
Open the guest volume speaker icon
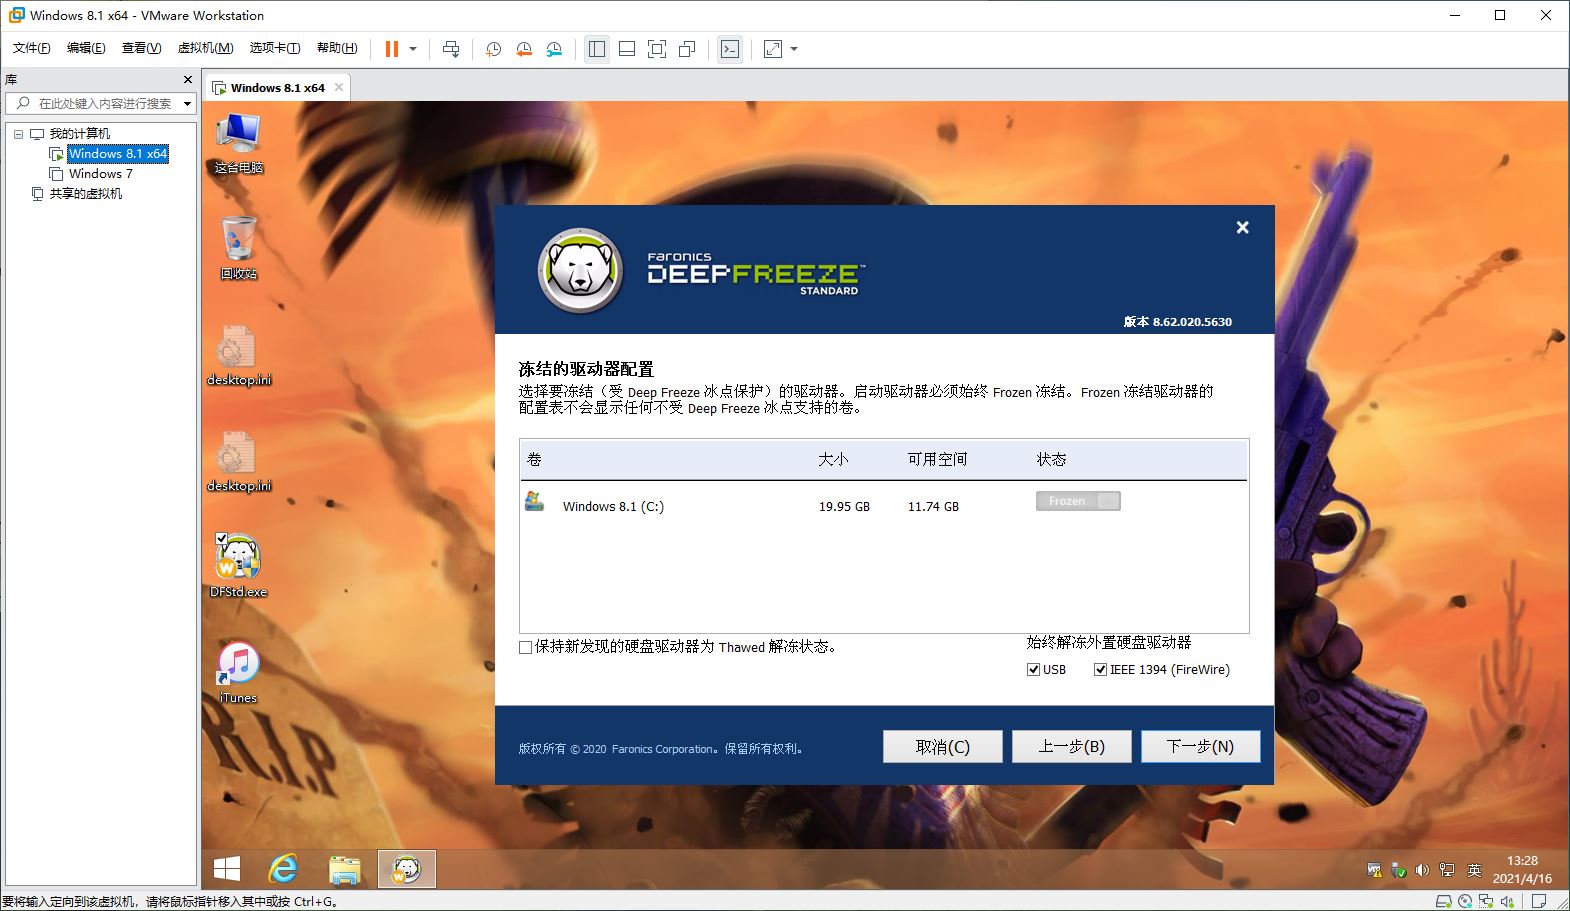click(1422, 871)
